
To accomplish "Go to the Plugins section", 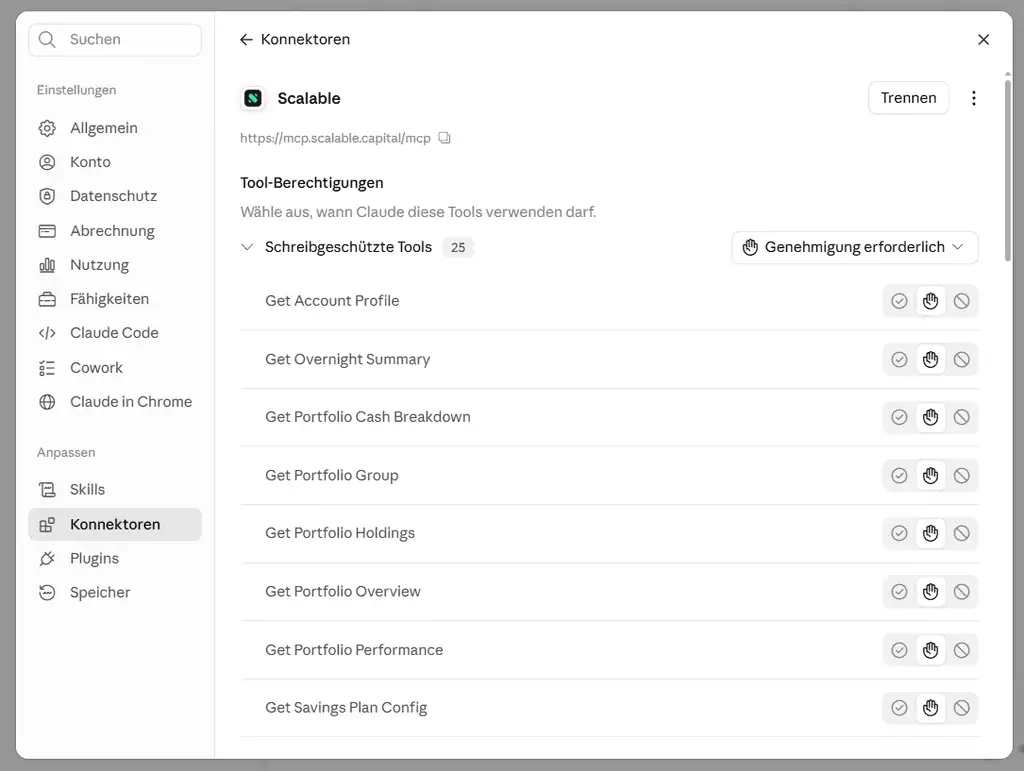I will coord(115,559).
